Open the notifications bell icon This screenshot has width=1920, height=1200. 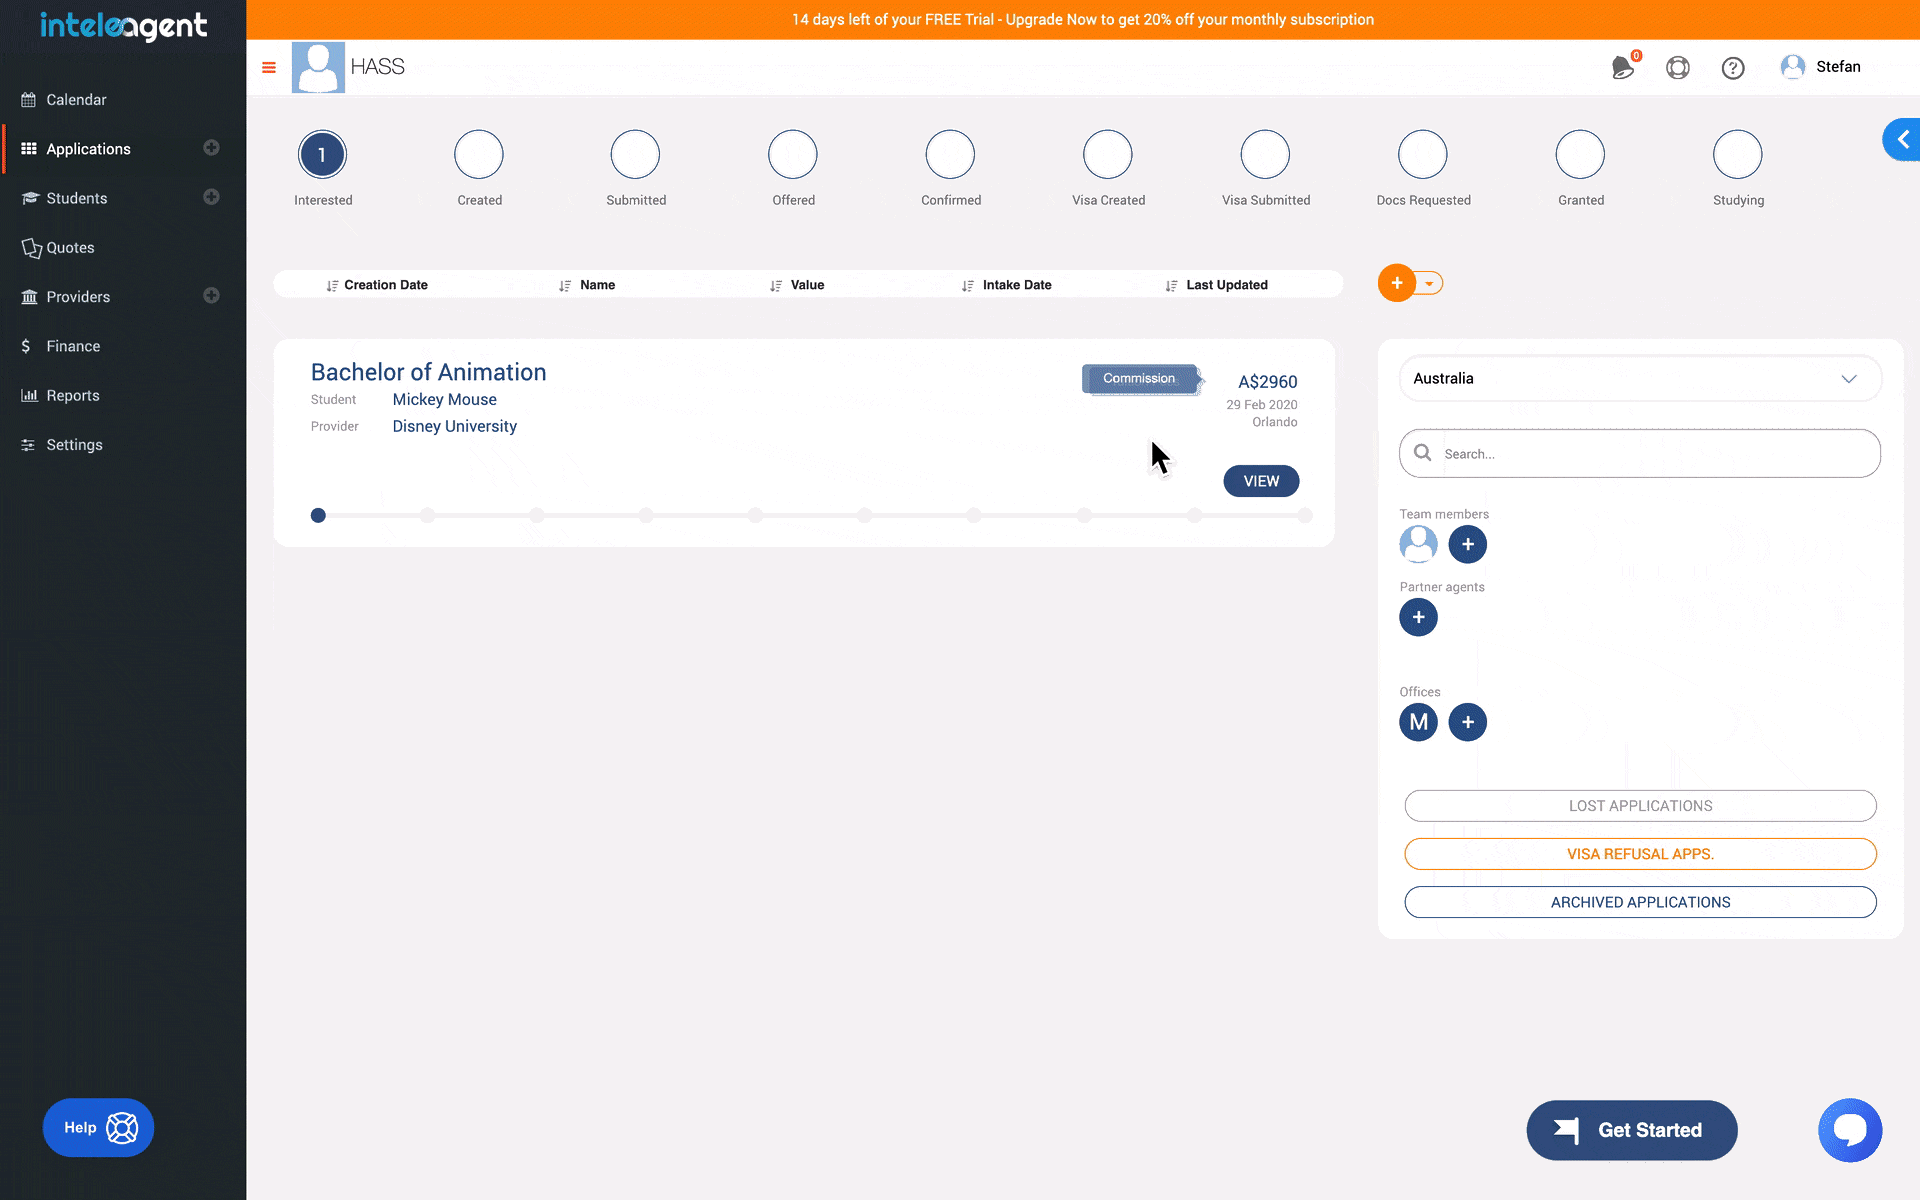point(1622,67)
